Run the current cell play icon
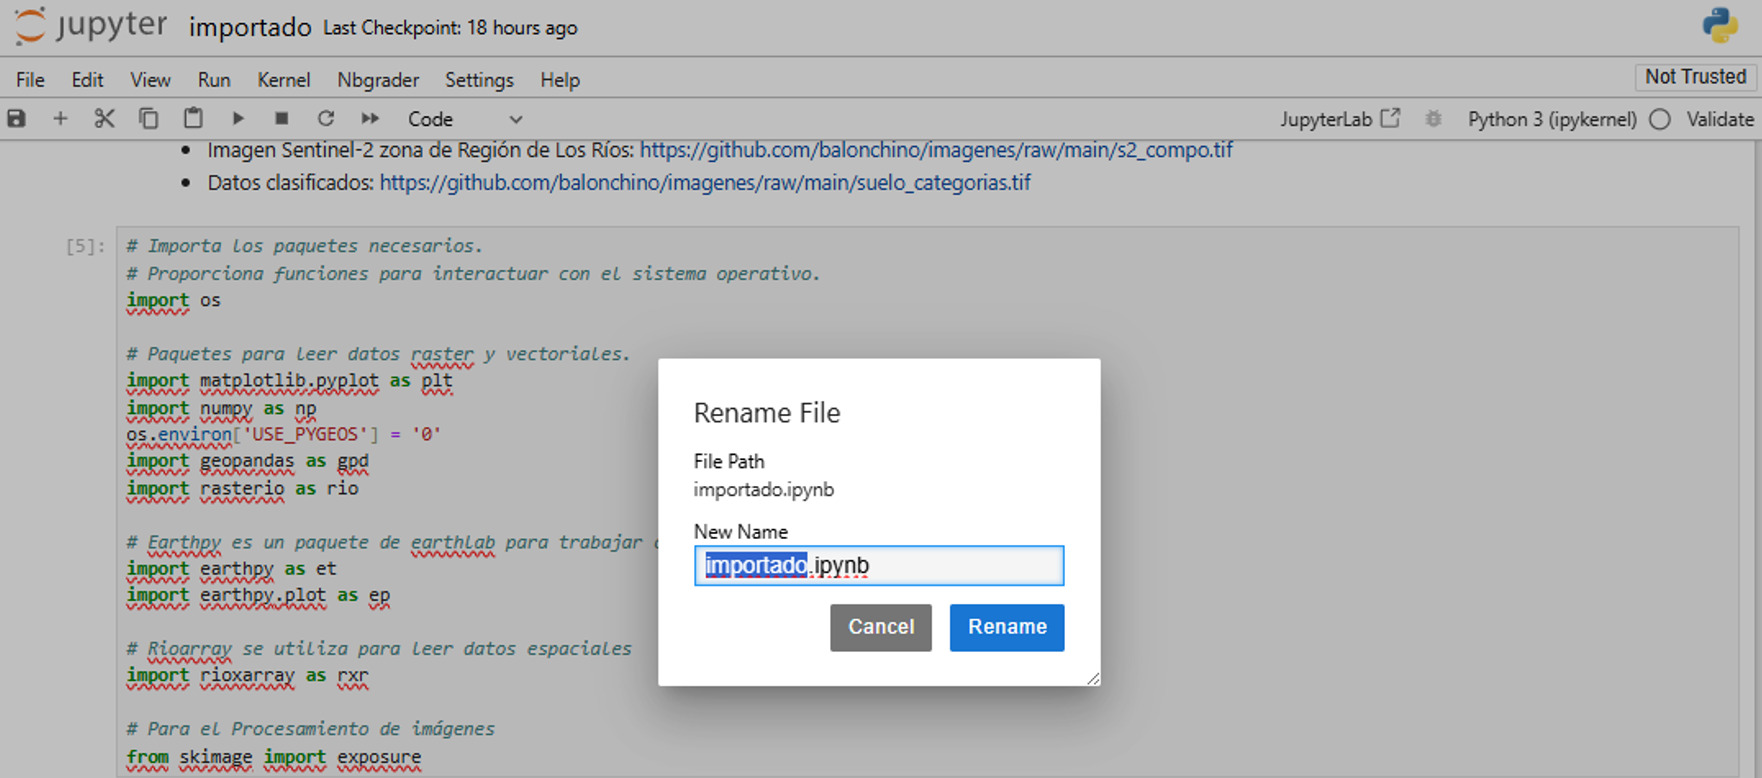Viewport: 1762px width, 778px height. (238, 119)
